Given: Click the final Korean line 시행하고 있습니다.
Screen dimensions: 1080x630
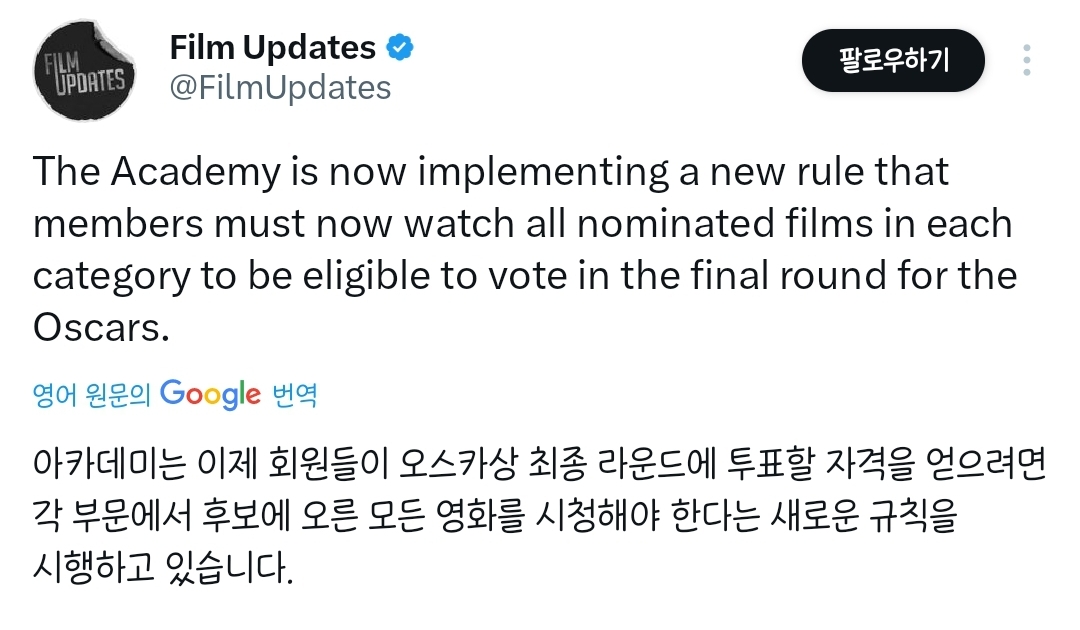Looking at the screenshot, I should [163, 569].
